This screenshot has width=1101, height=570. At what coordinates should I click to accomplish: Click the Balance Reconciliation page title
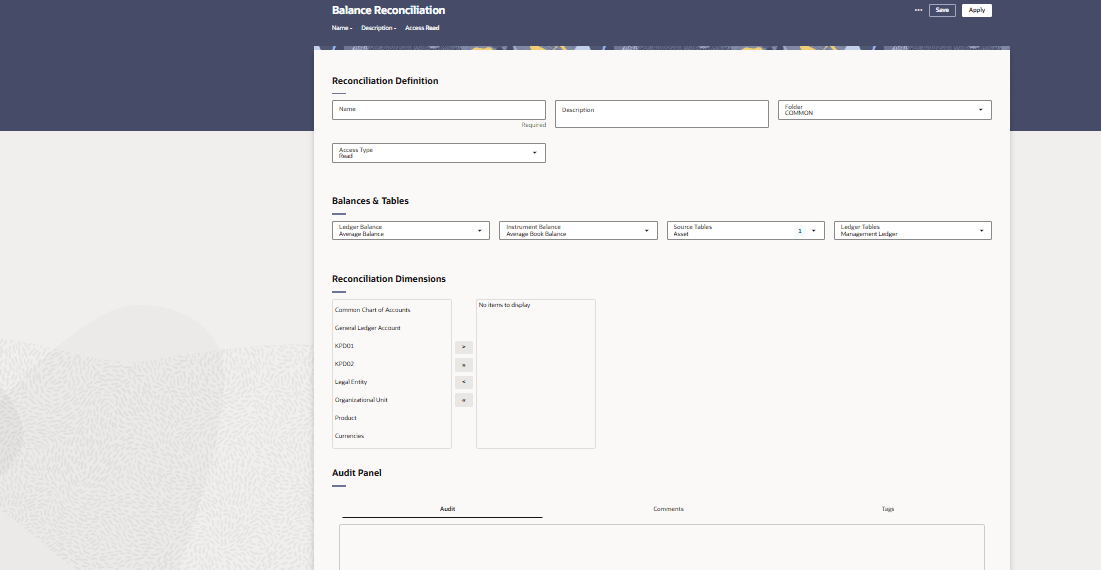[x=388, y=11]
